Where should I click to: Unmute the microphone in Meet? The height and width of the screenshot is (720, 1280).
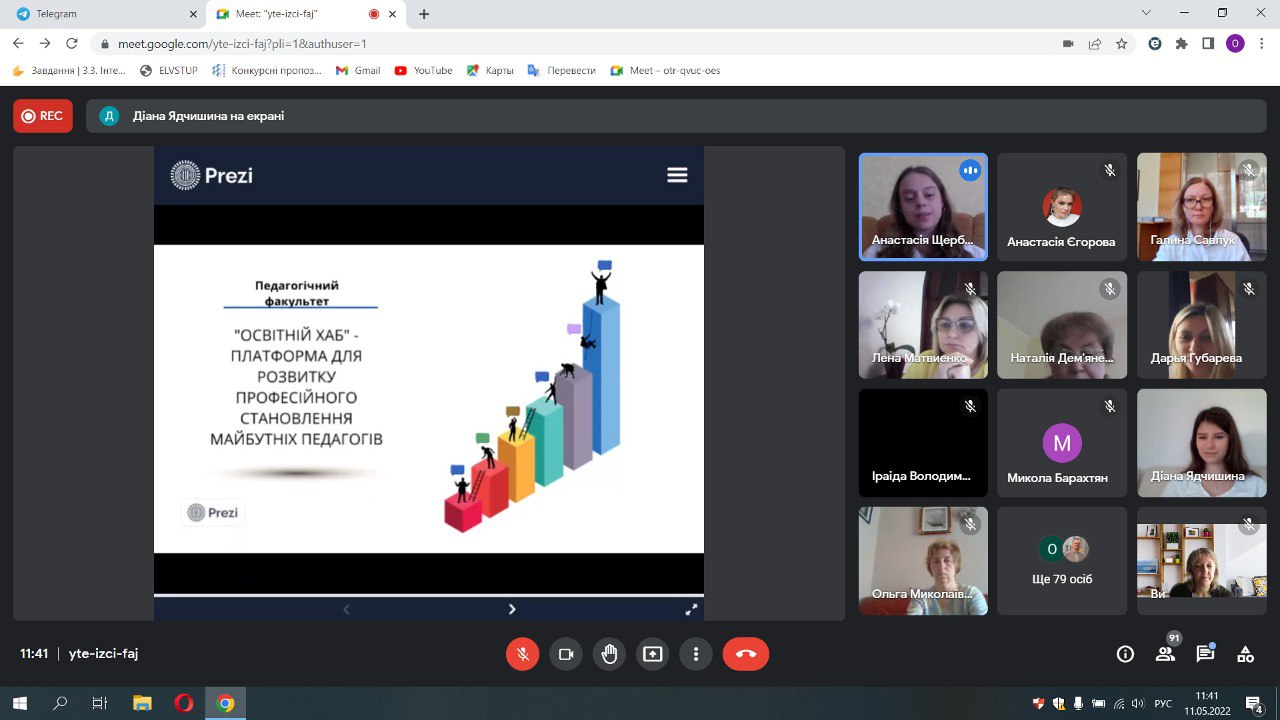coord(522,654)
